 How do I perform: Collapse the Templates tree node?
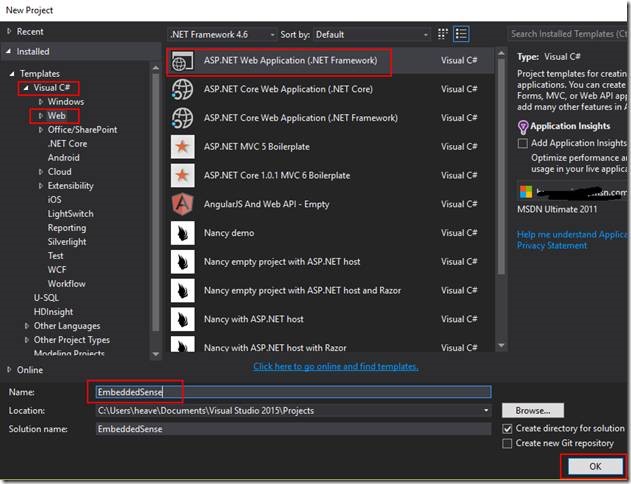coord(12,74)
